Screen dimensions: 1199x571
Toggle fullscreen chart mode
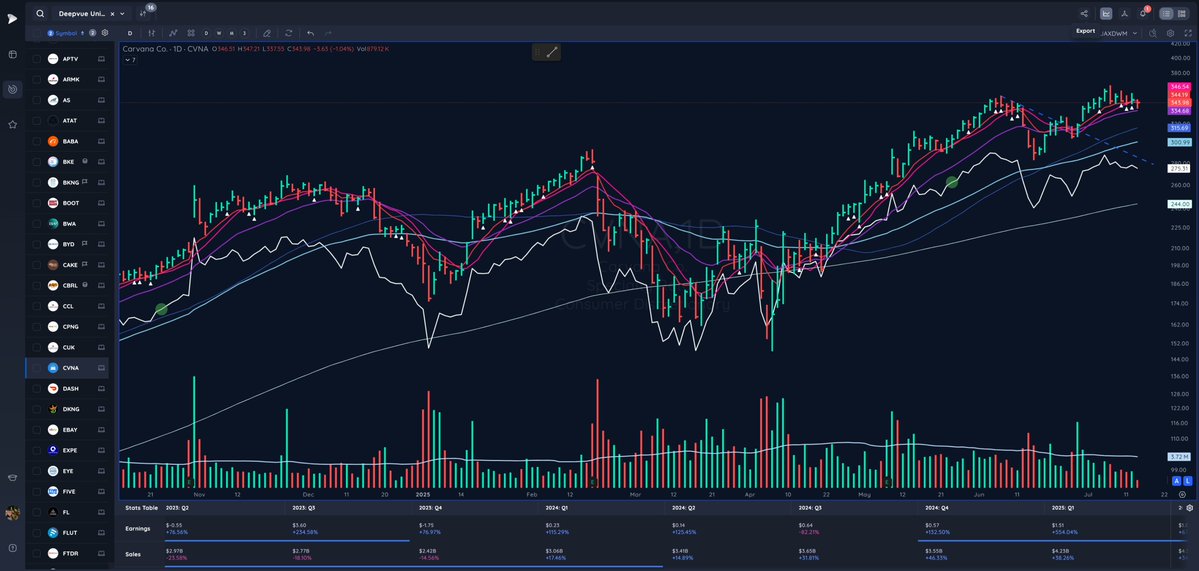tap(1188, 33)
